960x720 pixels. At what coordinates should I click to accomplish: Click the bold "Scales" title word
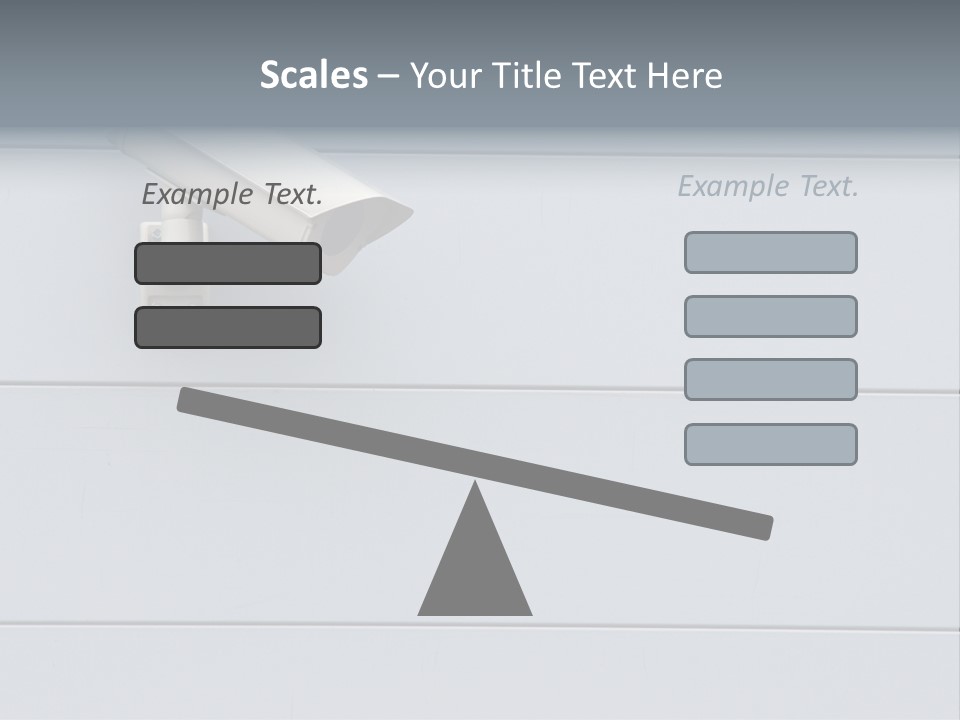(x=313, y=75)
